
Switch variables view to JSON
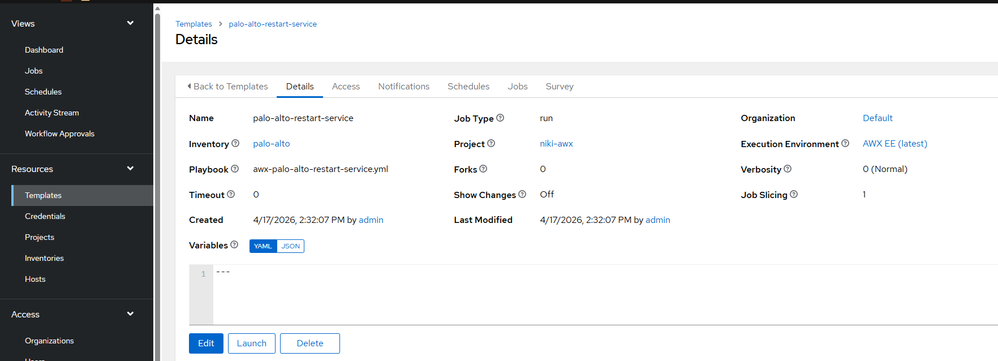click(x=291, y=246)
